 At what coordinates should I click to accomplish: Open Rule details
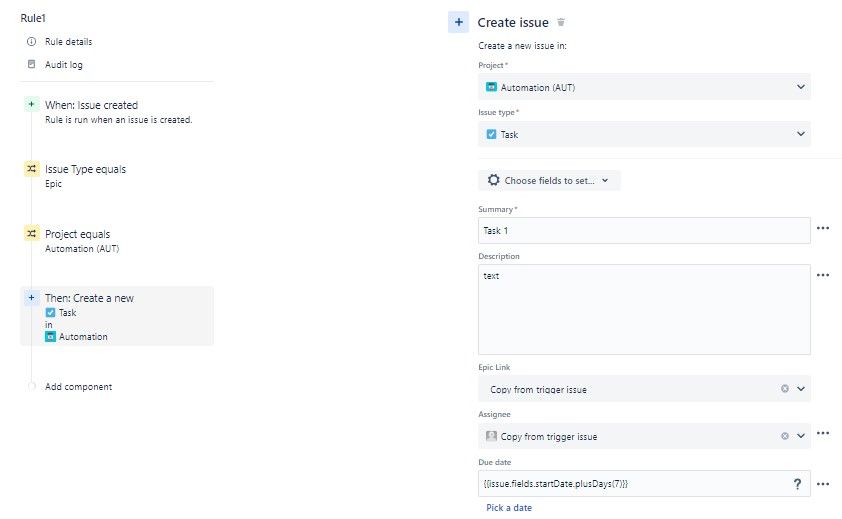point(68,41)
